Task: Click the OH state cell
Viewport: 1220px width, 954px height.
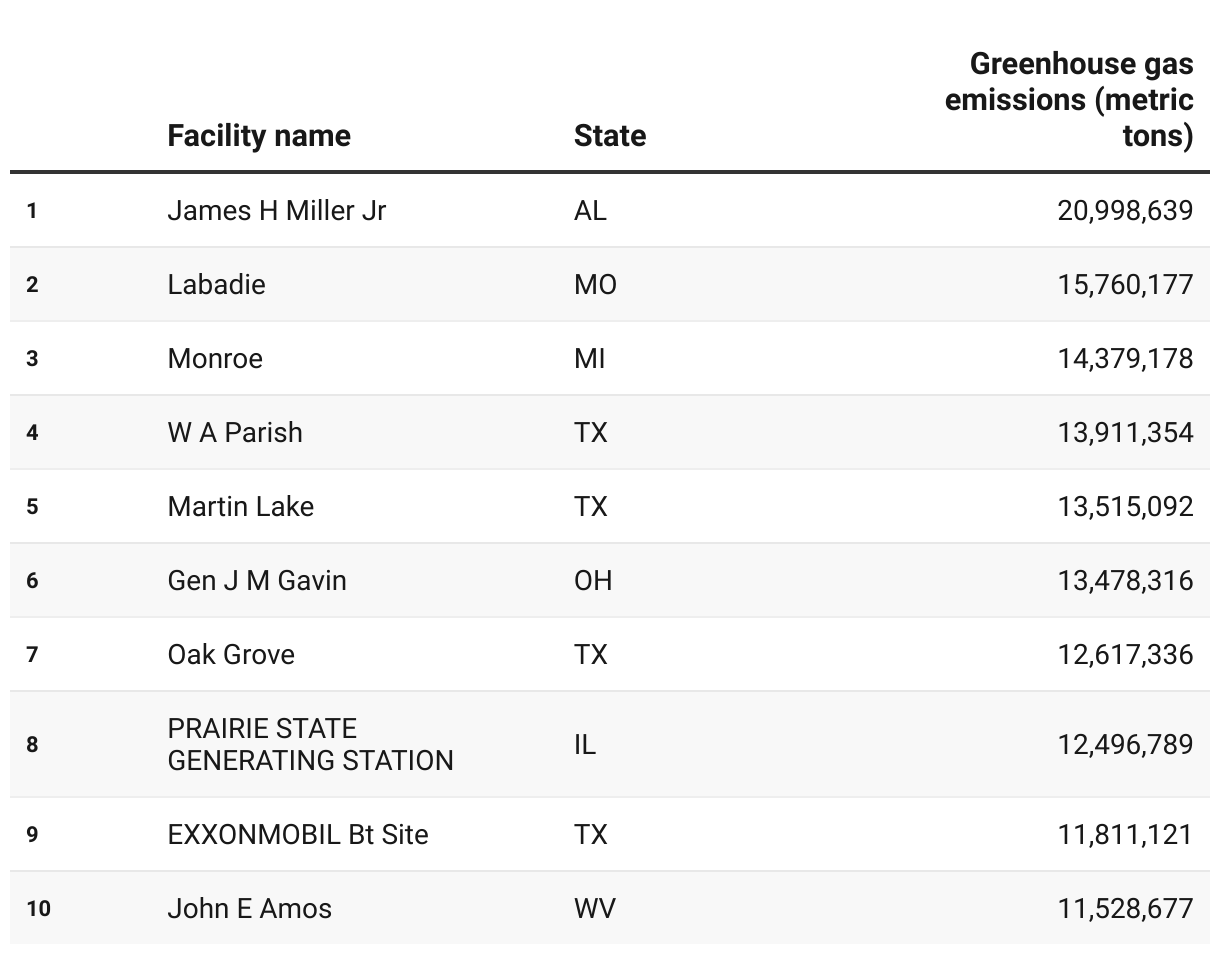Action: click(593, 581)
